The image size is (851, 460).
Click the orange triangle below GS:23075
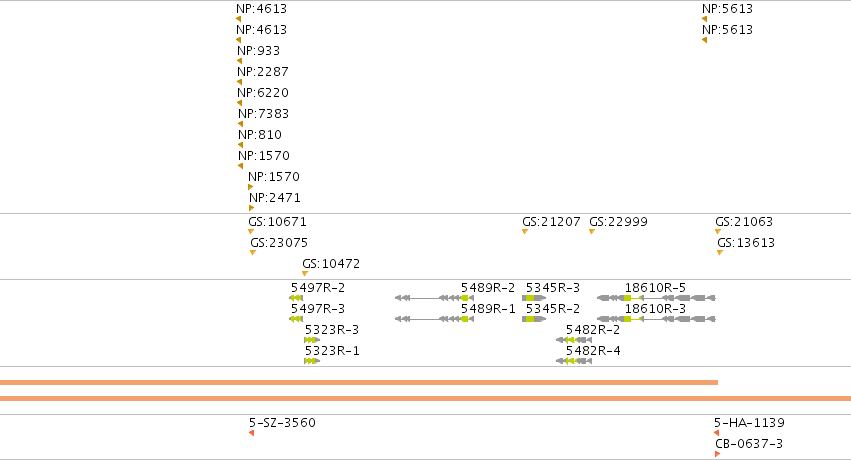coord(253,253)
